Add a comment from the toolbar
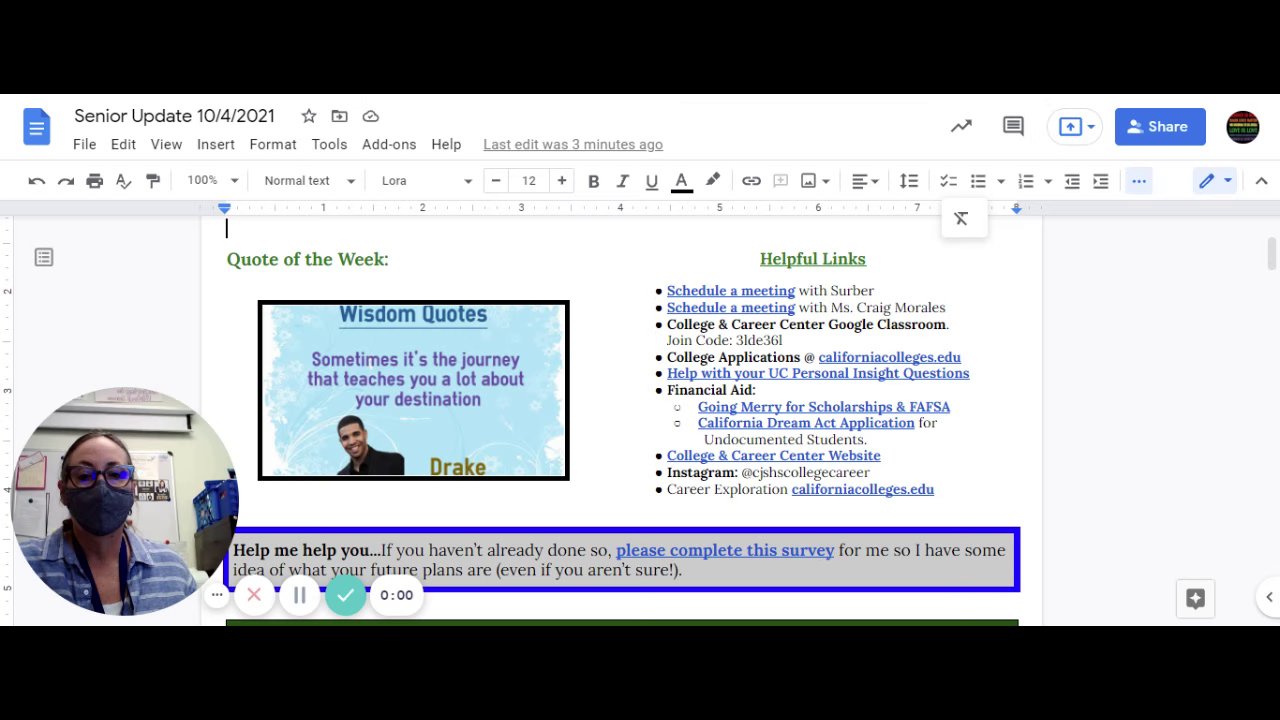Viewport: 1280px width, 720px height. 781,181
